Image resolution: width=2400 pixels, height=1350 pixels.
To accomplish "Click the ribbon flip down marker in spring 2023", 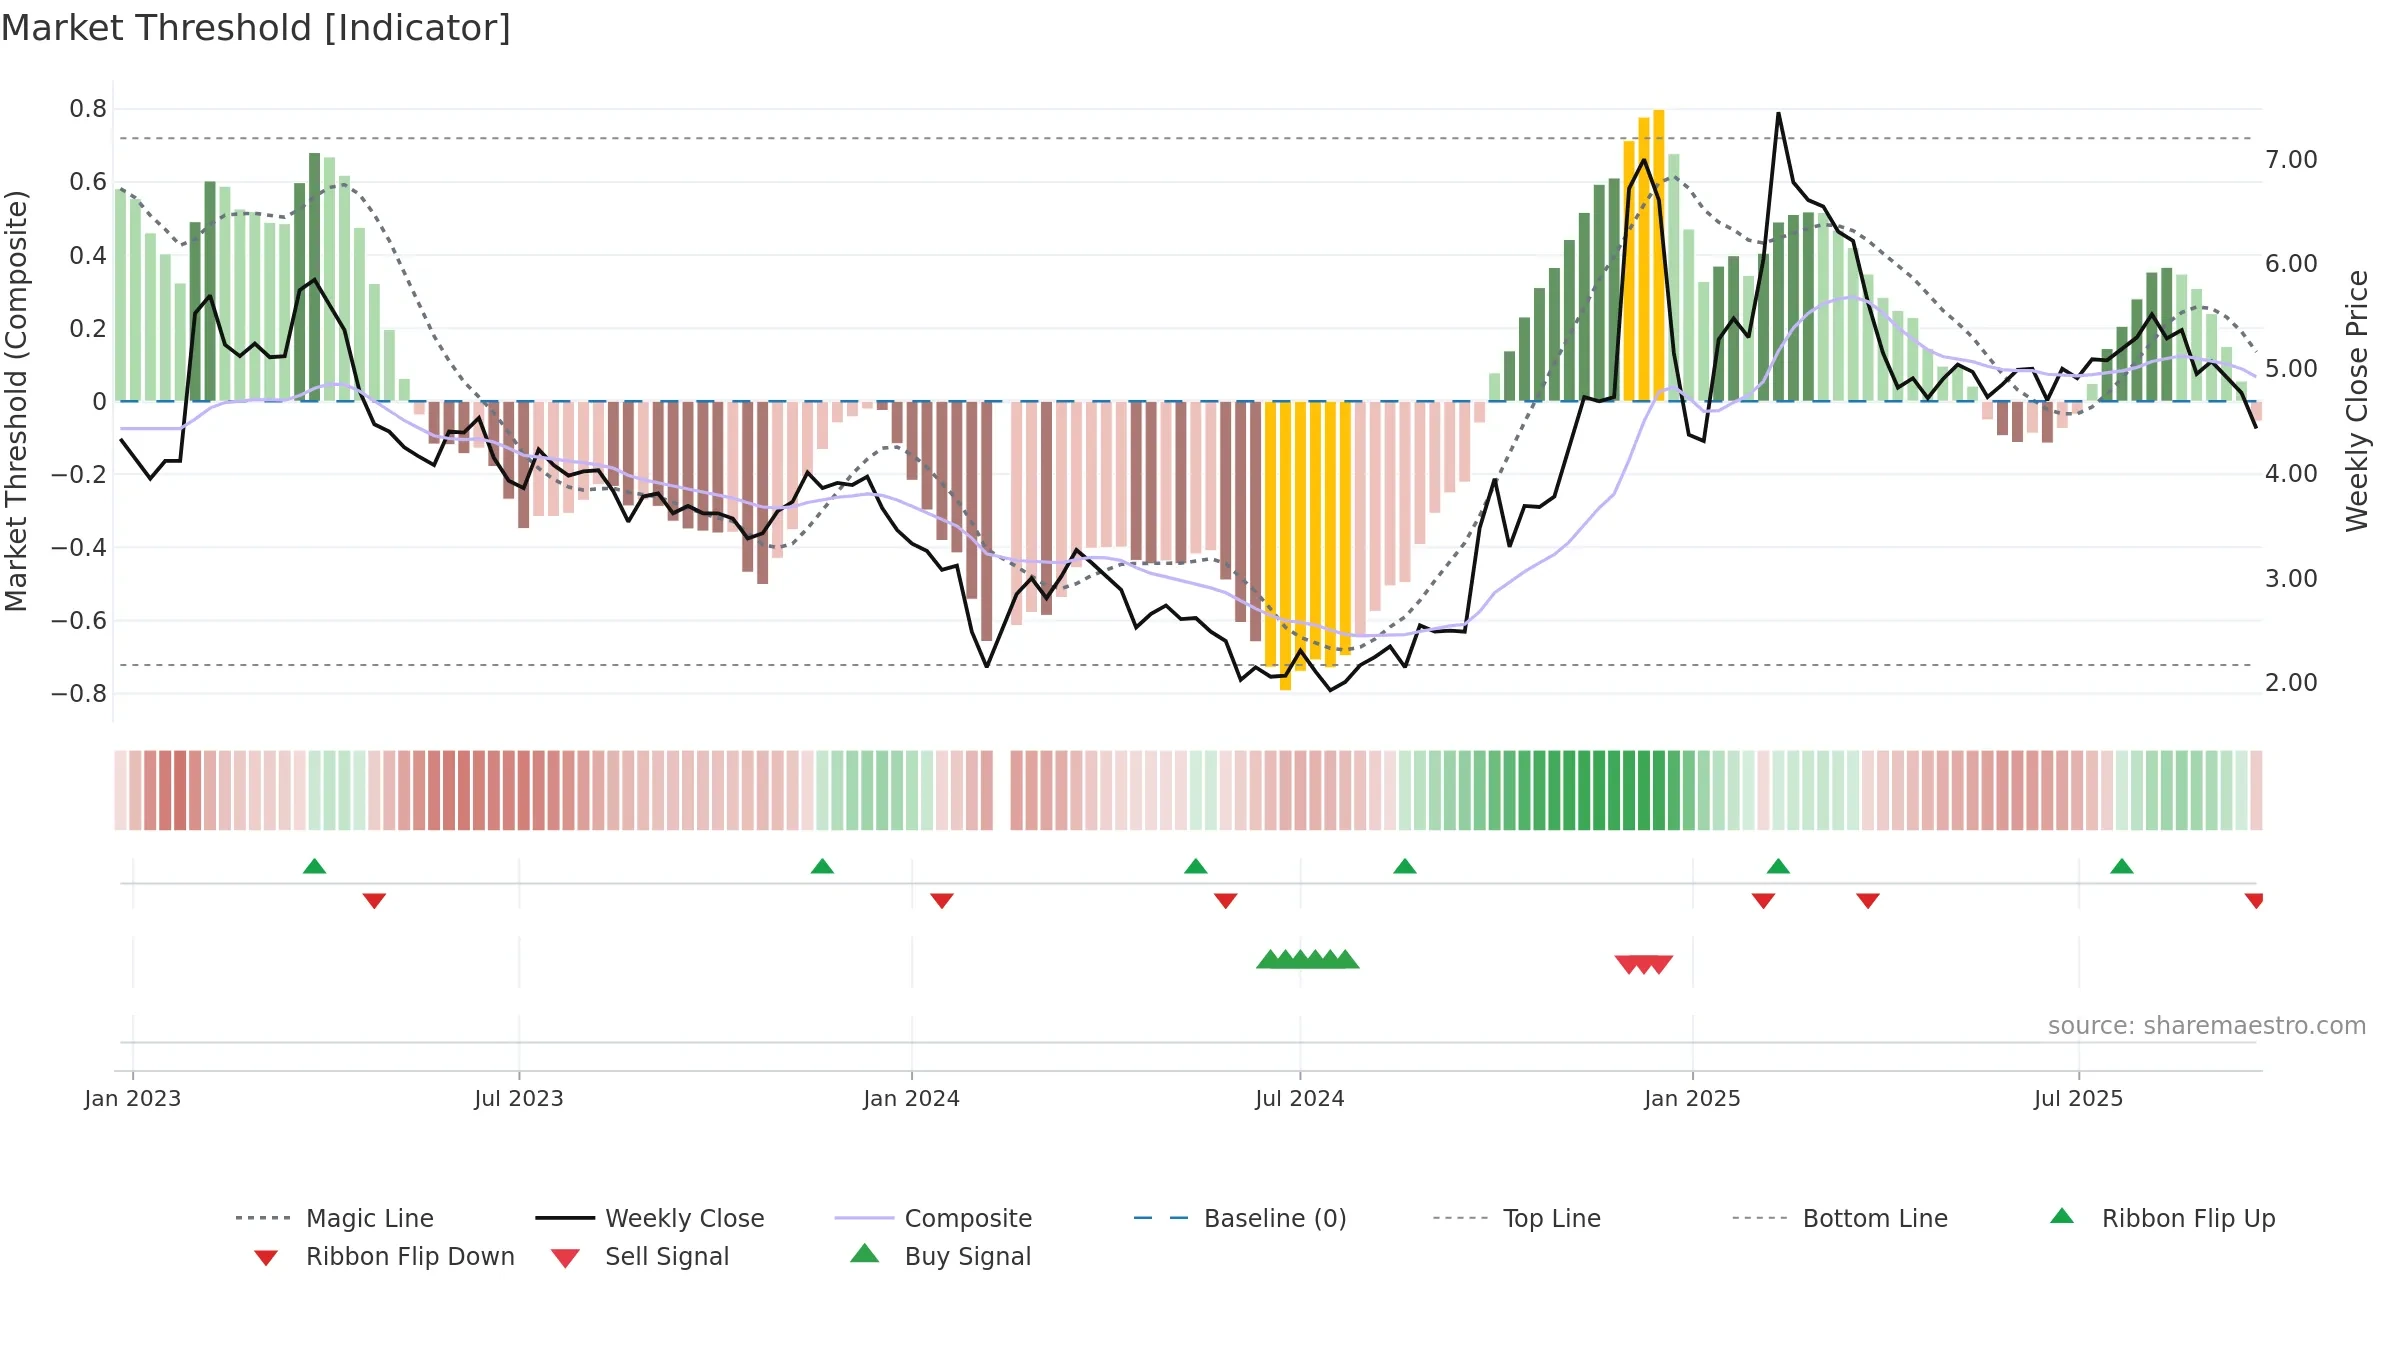I will pos(374,901).
